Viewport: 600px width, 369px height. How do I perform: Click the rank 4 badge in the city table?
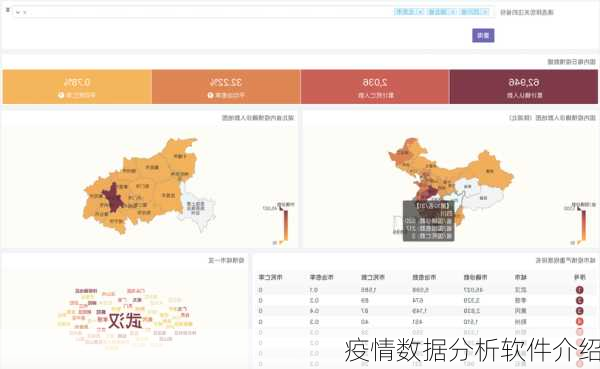579,322
